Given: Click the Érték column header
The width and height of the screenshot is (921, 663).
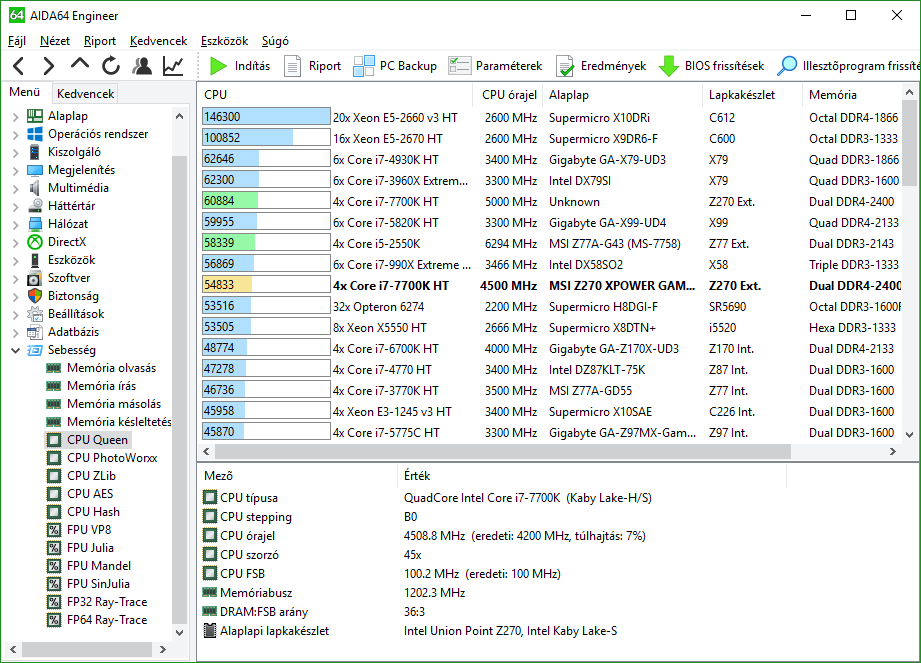Looking at the screenshot, I should tap(592, 476).
